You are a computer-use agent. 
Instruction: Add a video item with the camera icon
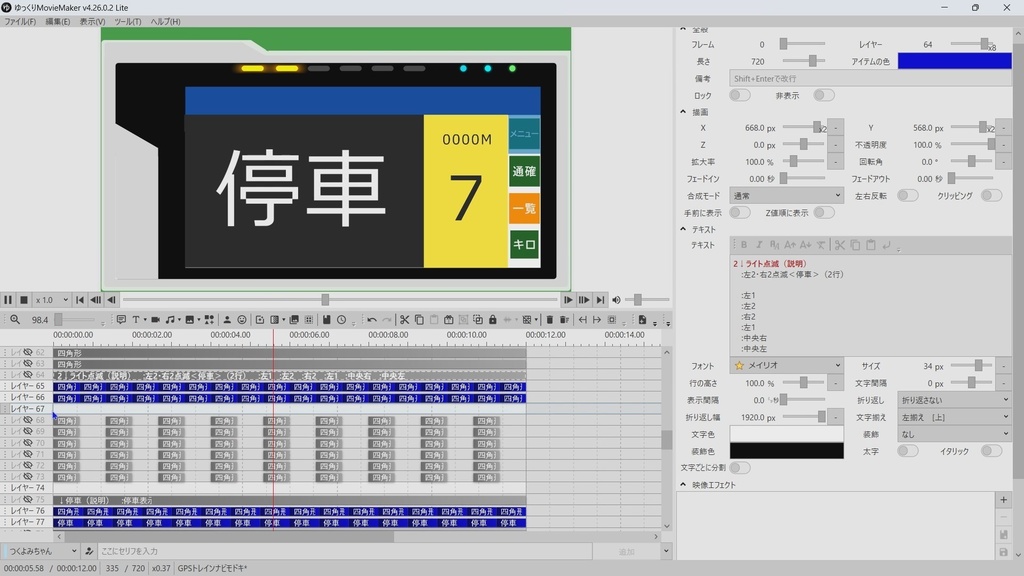155,319
